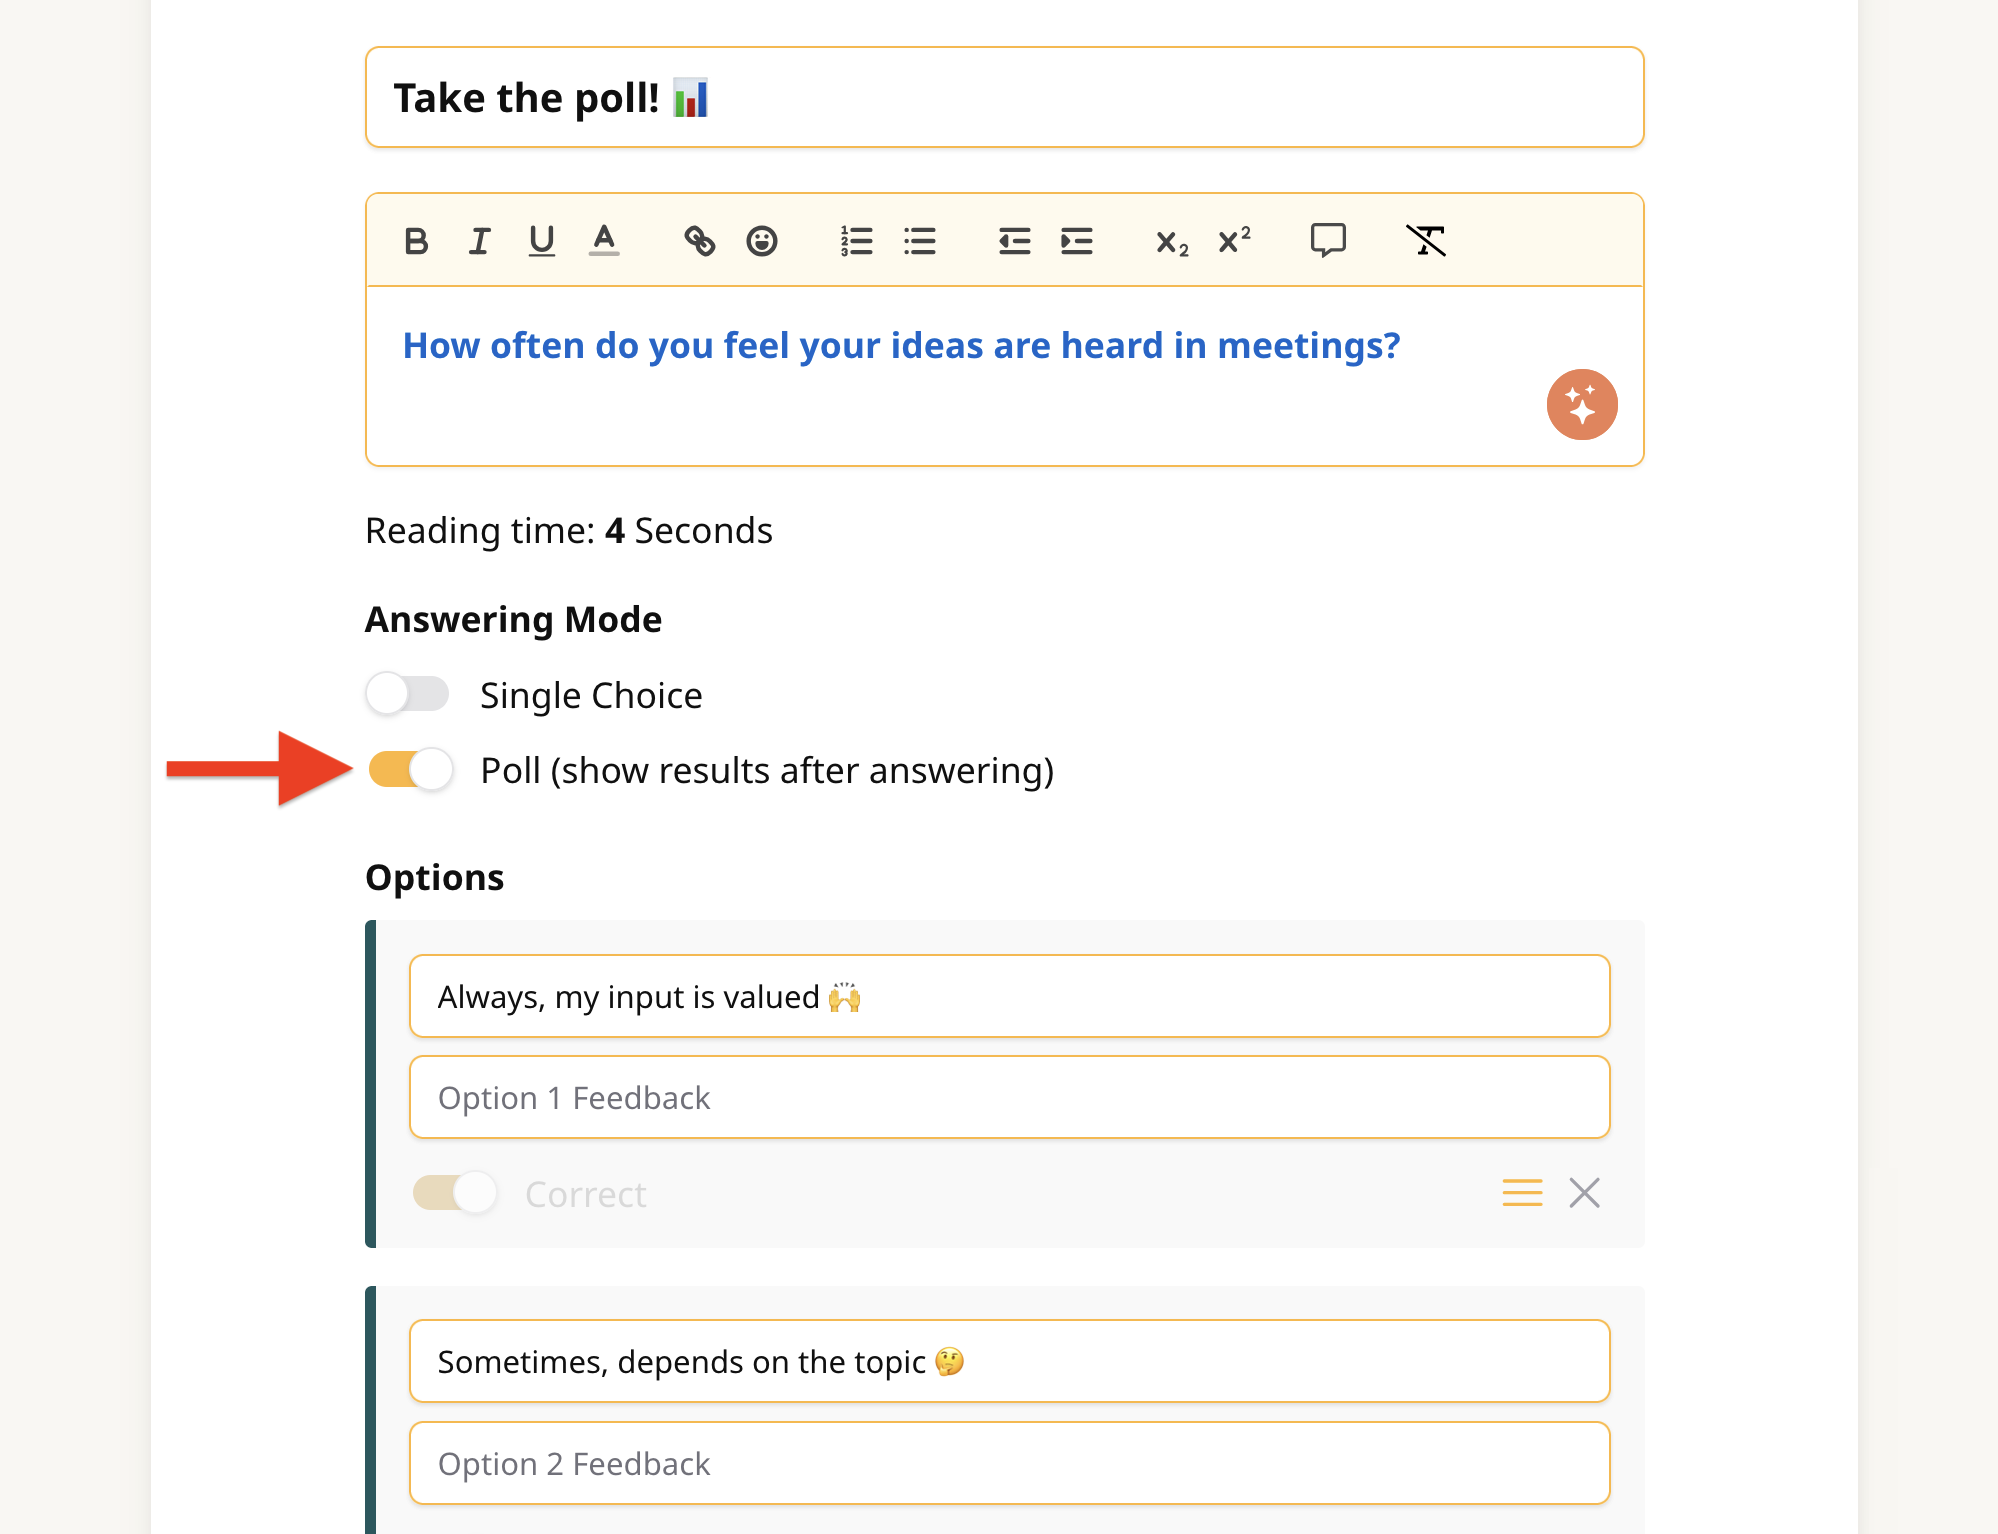The width and height of the screenshot is (1998, 1534).
Task: Apply italic formatting
Action: (479, 241)
